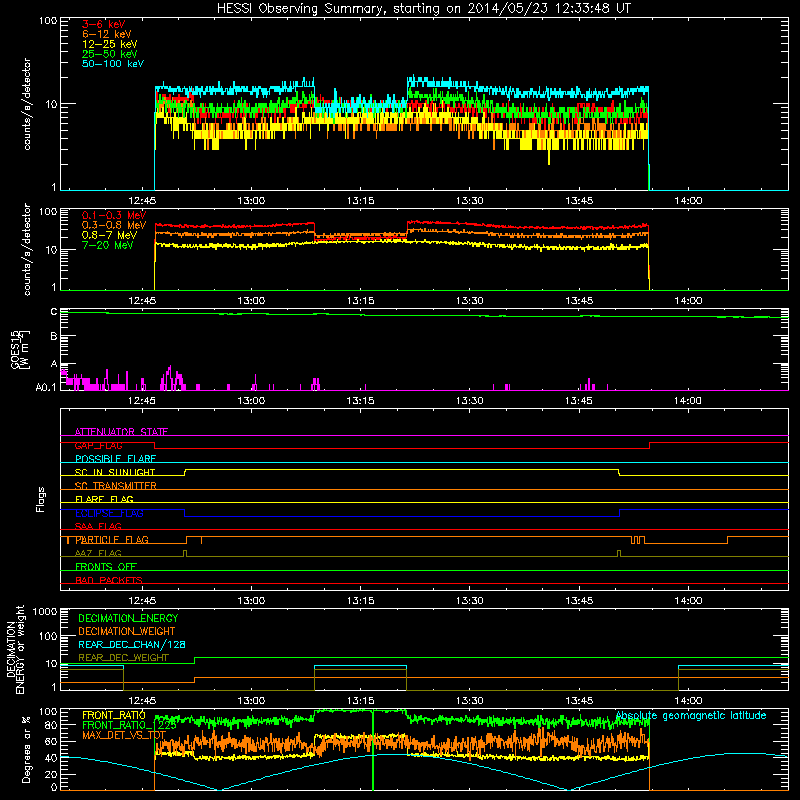
Task: Click the 0.8-7 MeV legend entry
Action: click(109, 235)
